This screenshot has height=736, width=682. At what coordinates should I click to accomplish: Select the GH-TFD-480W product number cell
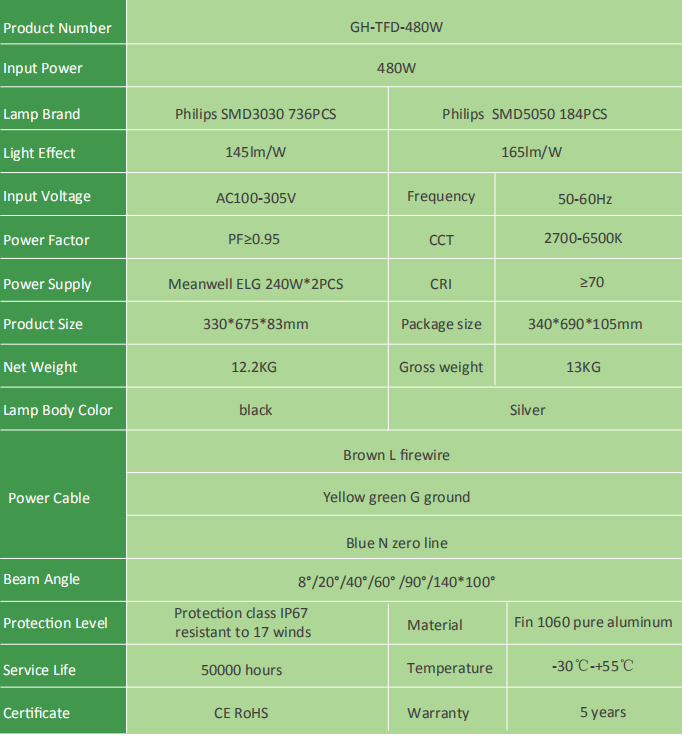click(x=404, y=22)
